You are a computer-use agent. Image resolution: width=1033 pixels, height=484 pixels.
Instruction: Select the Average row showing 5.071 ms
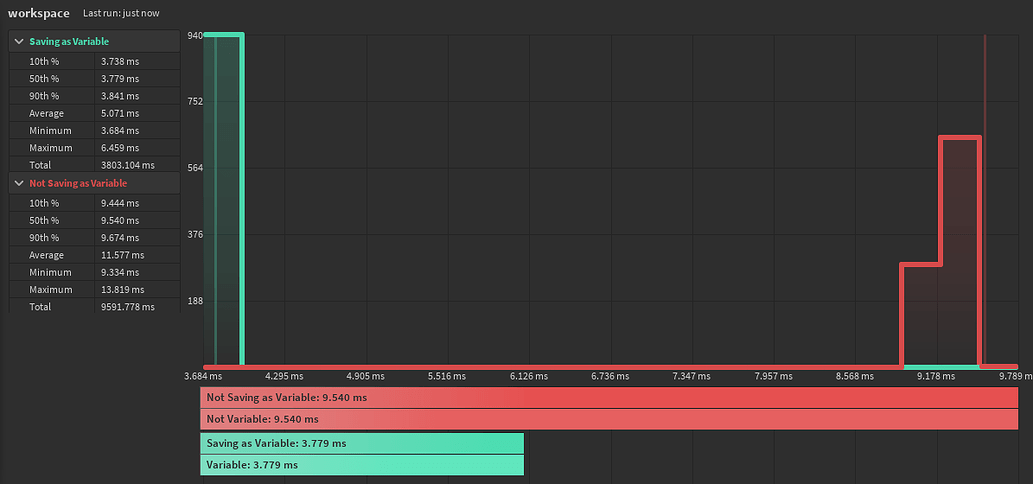tap(94, 113)
